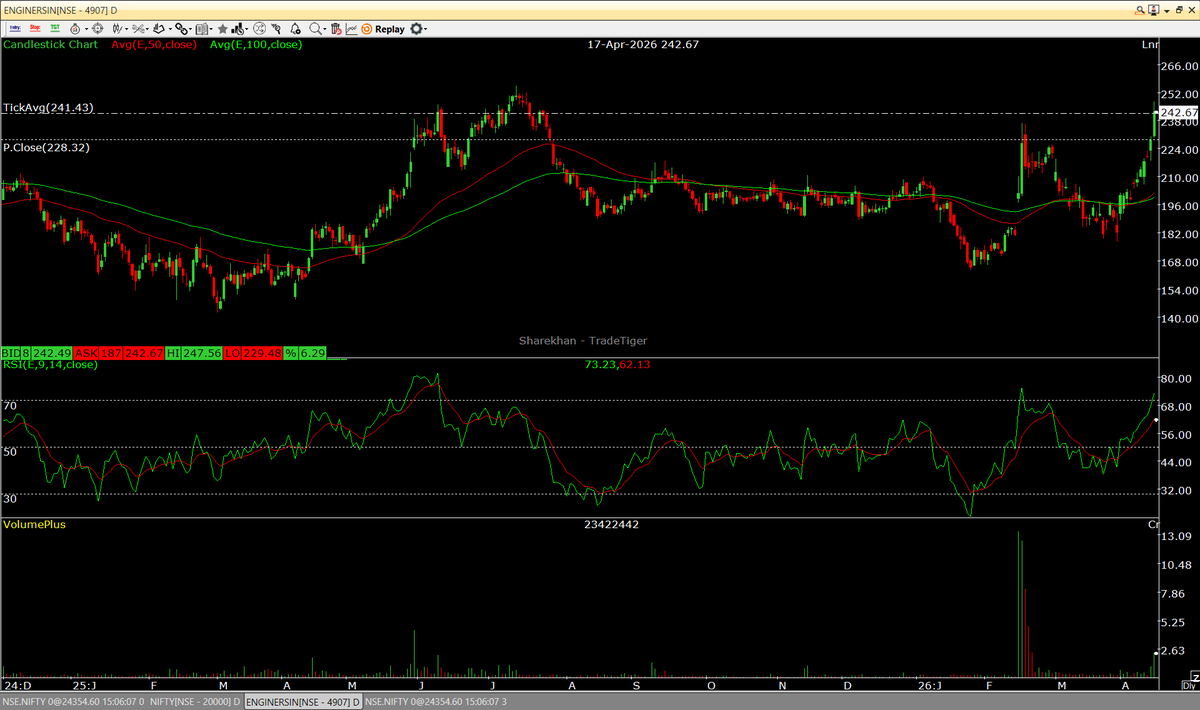The height and width of the screenshot is (710, 1200).
Task: Click the circular shuffle arrows icon
Action: coord(260,29)
